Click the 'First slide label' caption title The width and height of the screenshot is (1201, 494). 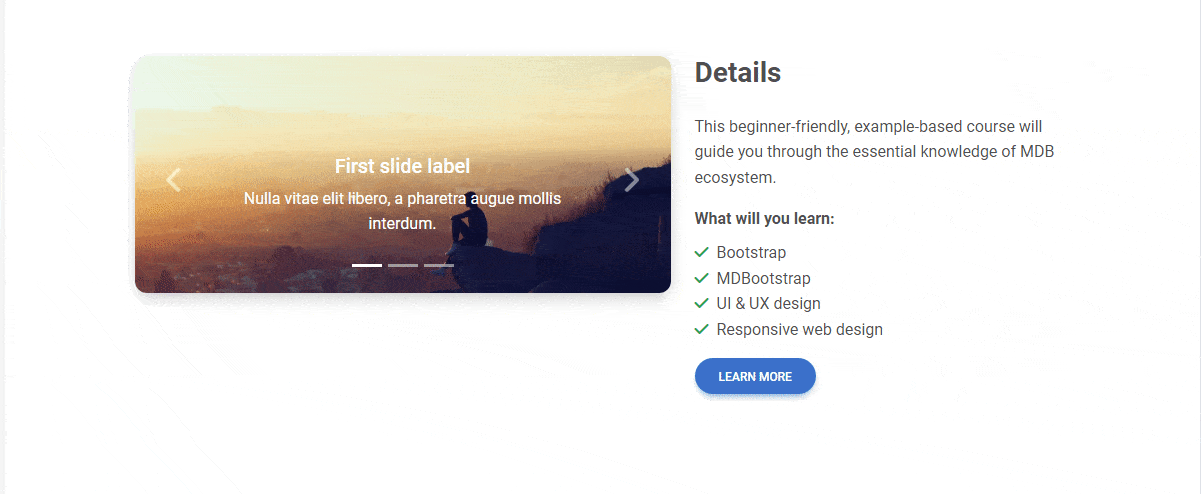coord(402,166)
